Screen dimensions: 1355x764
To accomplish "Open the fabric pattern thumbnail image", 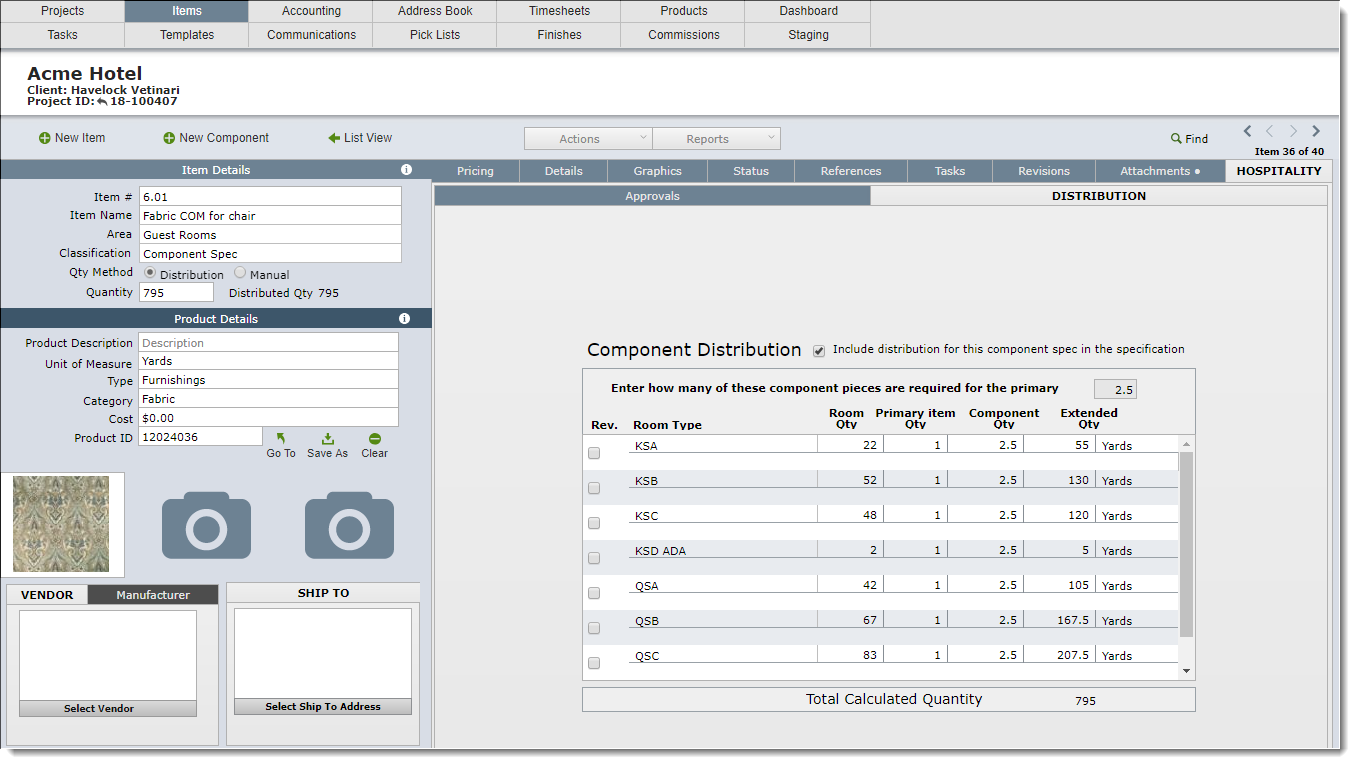I will [62, 524].
